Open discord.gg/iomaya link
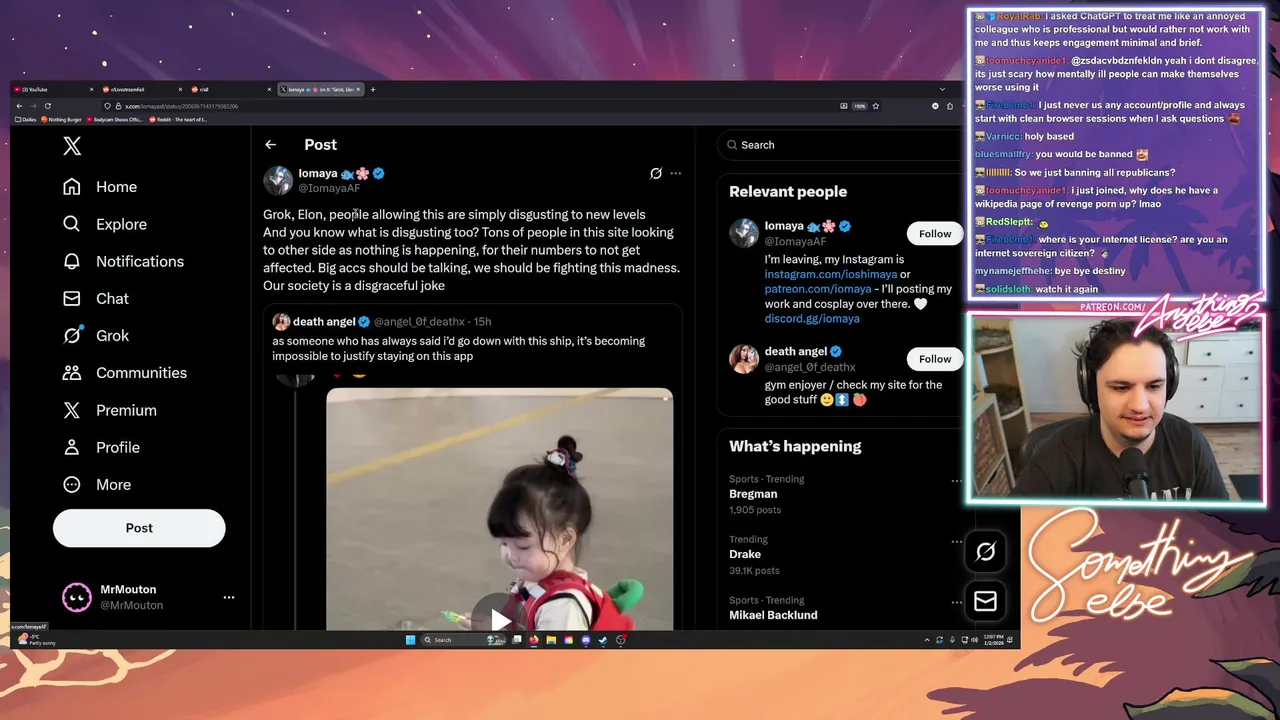Screen dimensions: 1280x720 [812, 319]
